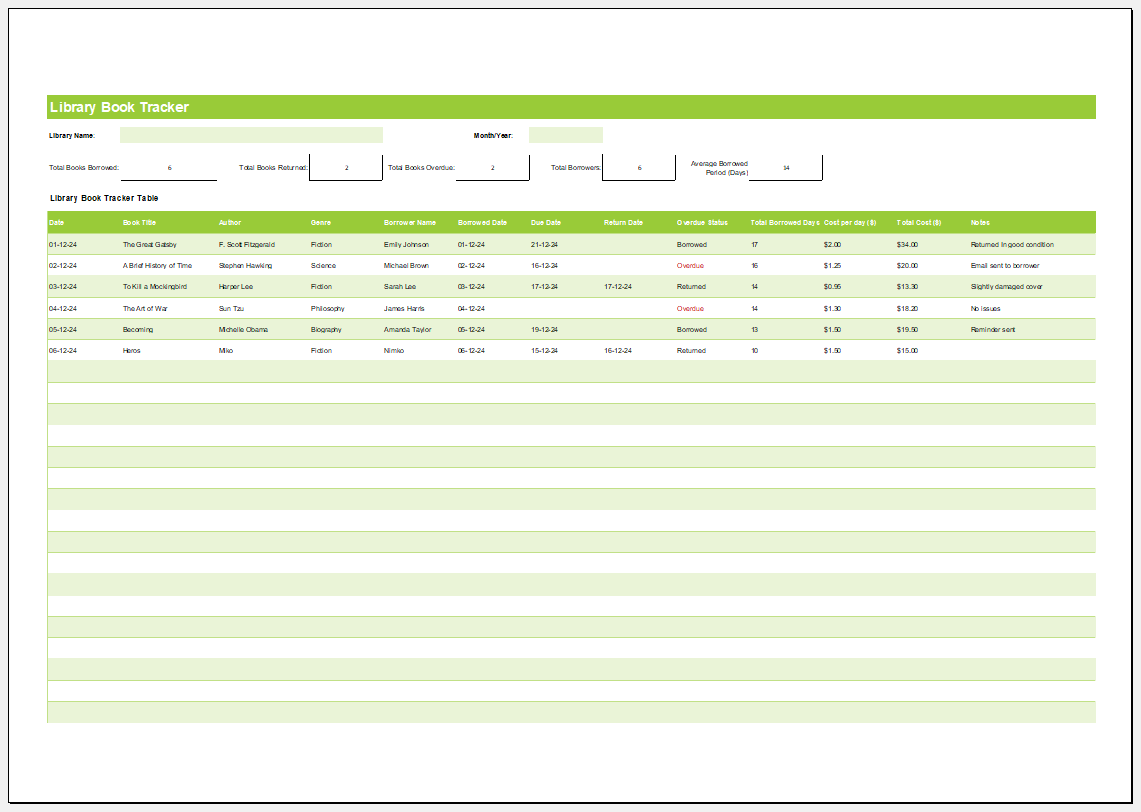Click due date '21-12-24' cell
Viewport: 1141px width, 812px height.
[544, 244]
